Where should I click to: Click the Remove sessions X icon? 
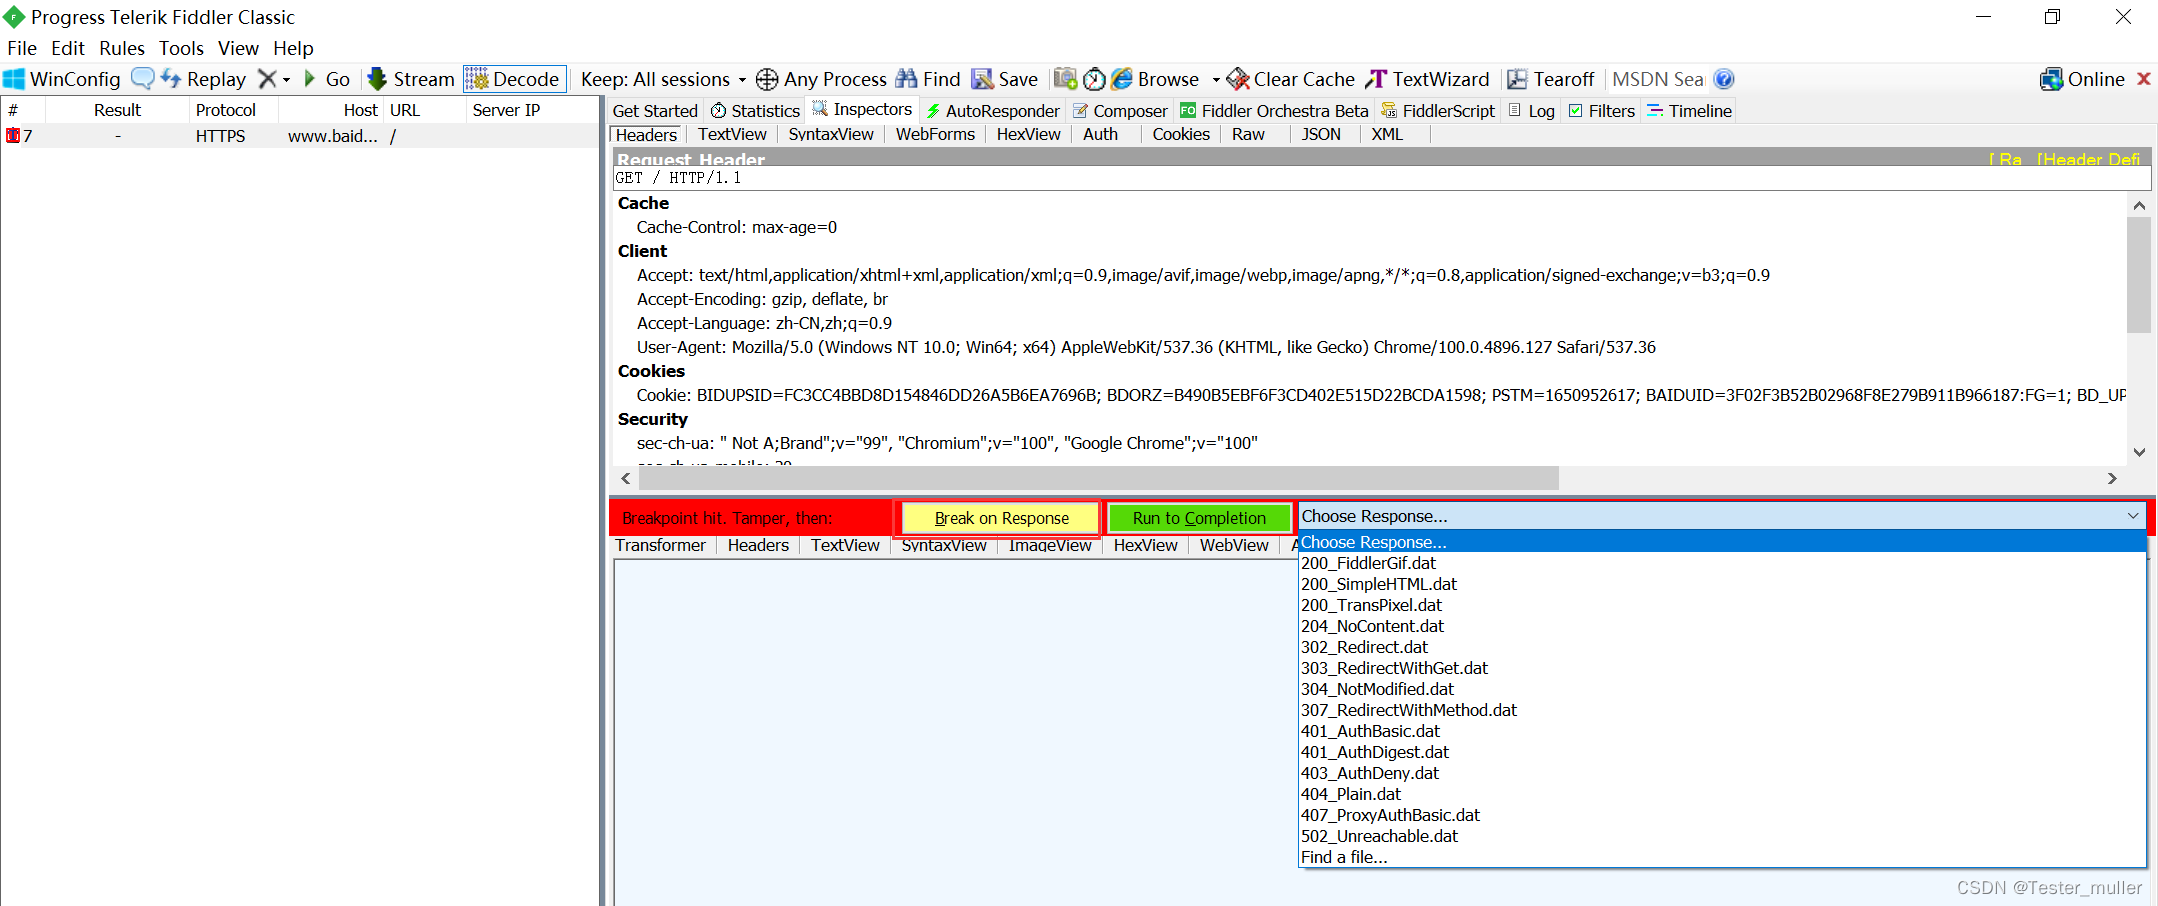267,79
